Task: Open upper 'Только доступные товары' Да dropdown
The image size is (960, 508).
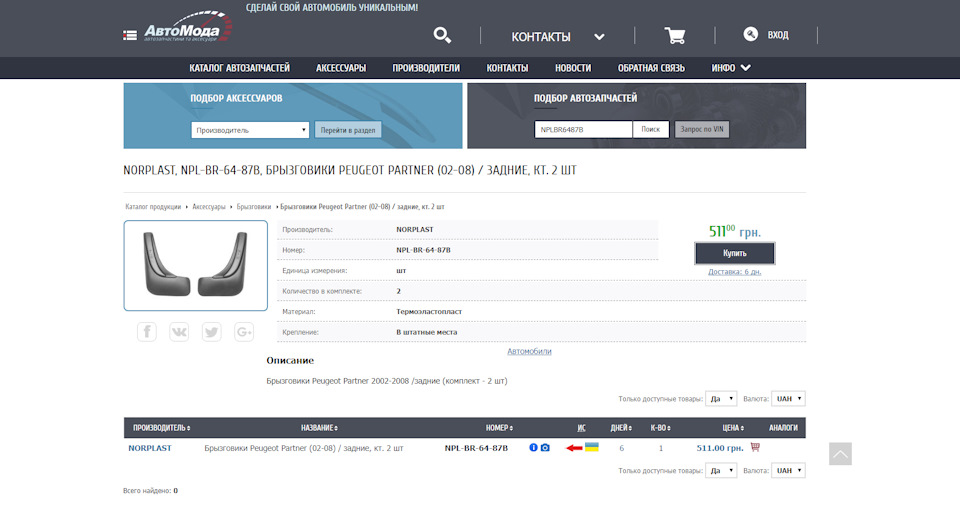Action: pos(721,398)
